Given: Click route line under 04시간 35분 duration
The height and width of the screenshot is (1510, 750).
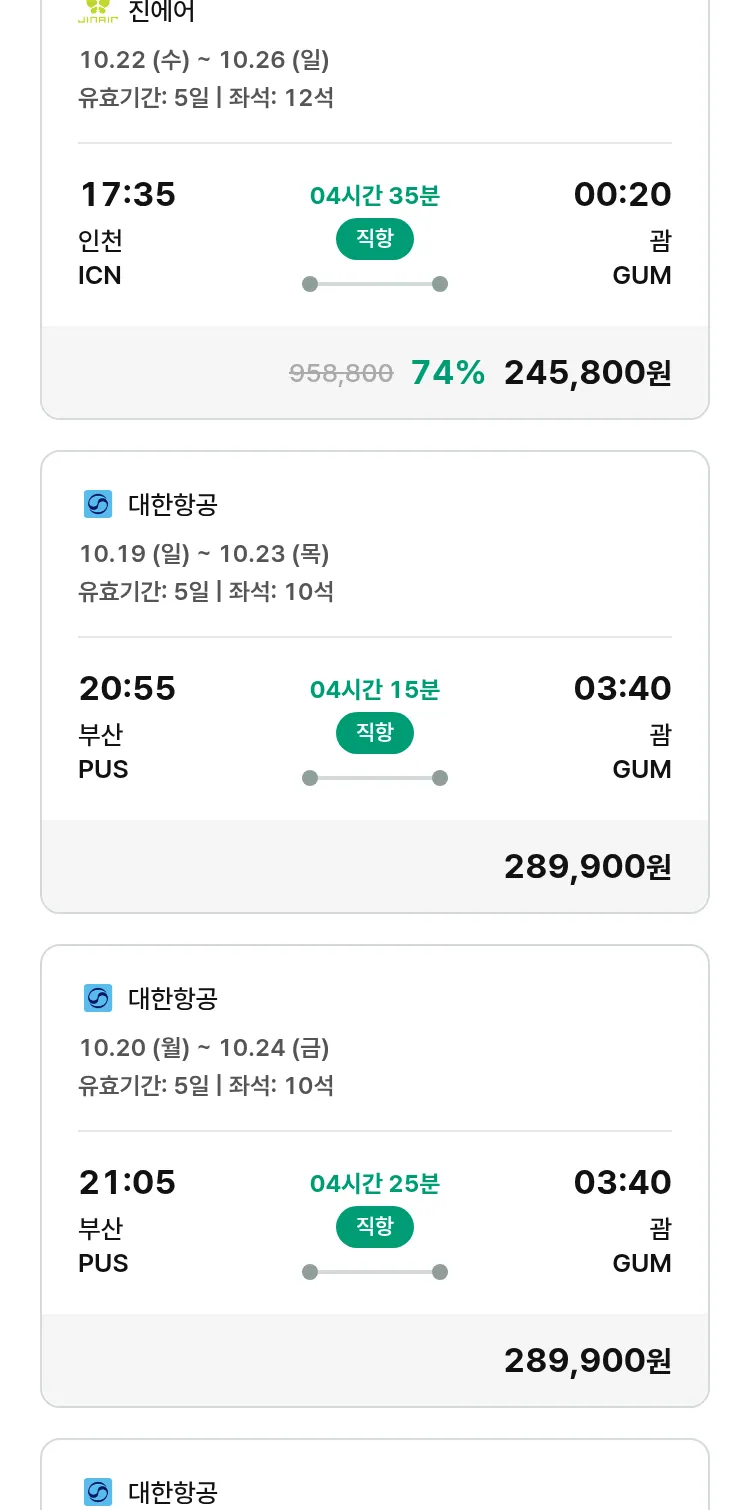Looking at the screenshot, I should [x=375, y=284].
